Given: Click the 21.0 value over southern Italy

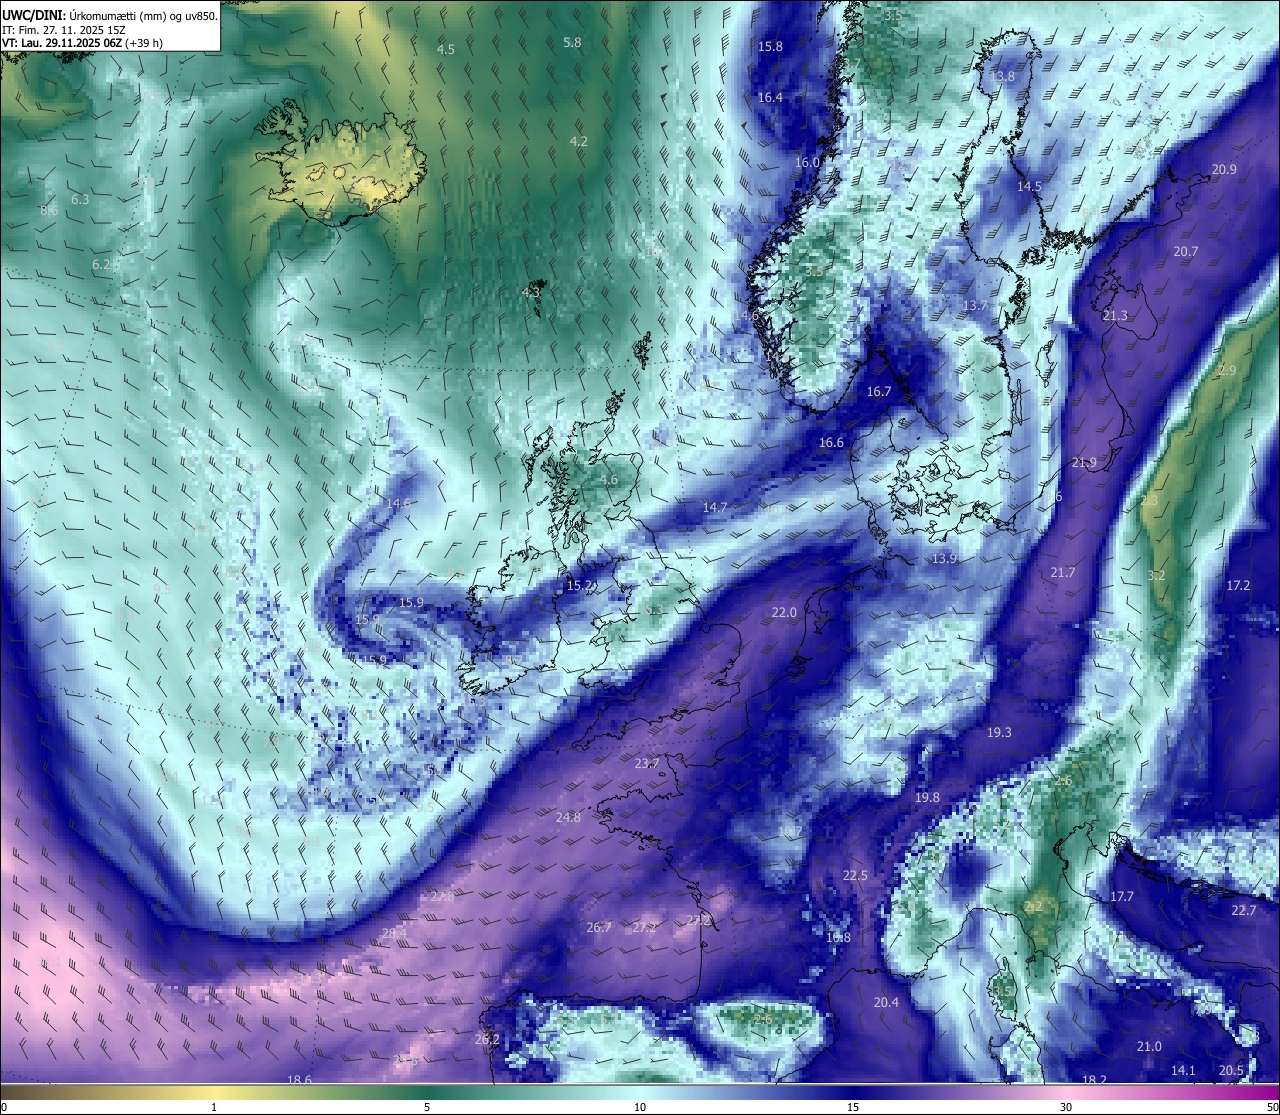Looking at the screenshot, I should click(x=1149, y=1046).
